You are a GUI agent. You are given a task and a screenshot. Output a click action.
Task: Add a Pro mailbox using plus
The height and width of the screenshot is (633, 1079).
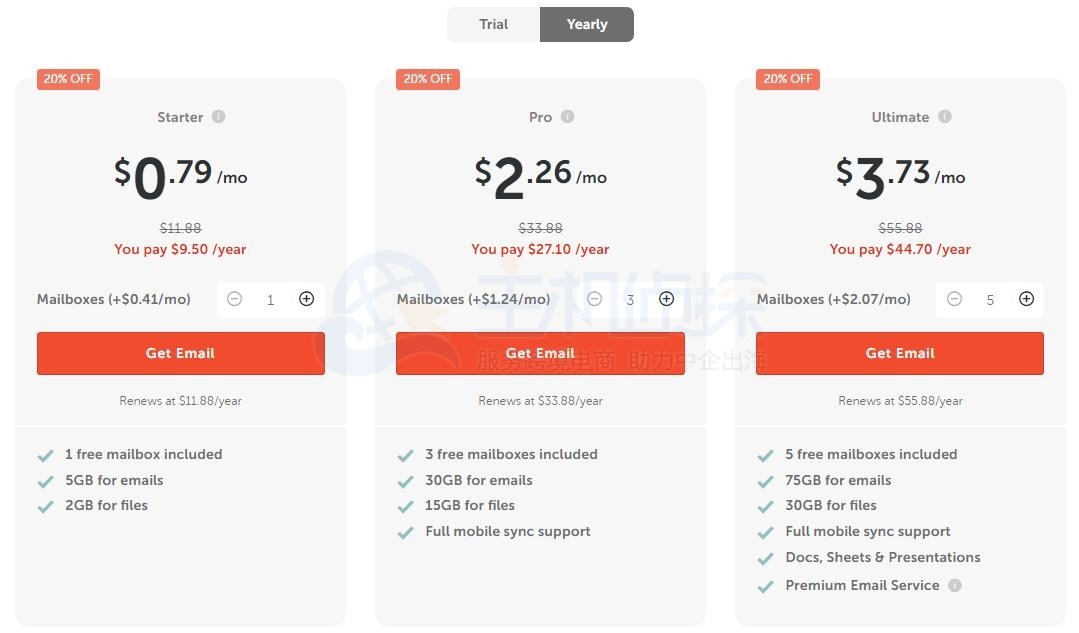pos(666,299)
